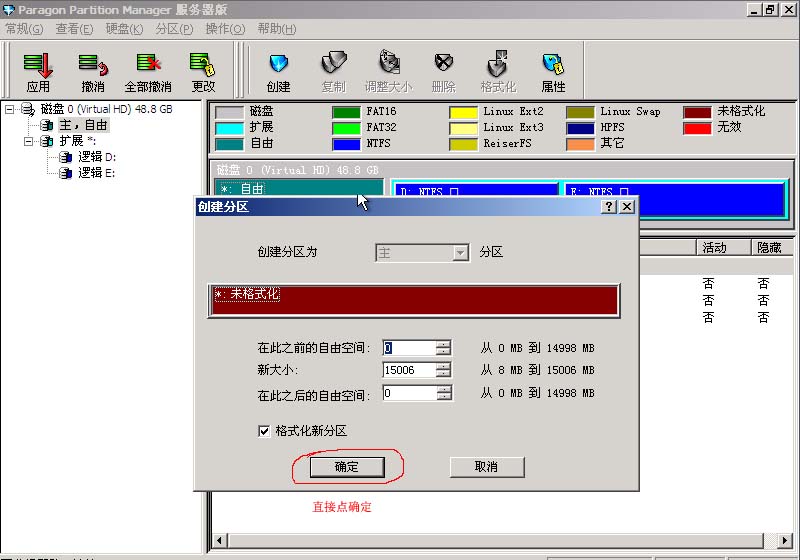Adjust the 新大小 spinner arrows
This screenshot has height=560, width=800.
[443, 370]
